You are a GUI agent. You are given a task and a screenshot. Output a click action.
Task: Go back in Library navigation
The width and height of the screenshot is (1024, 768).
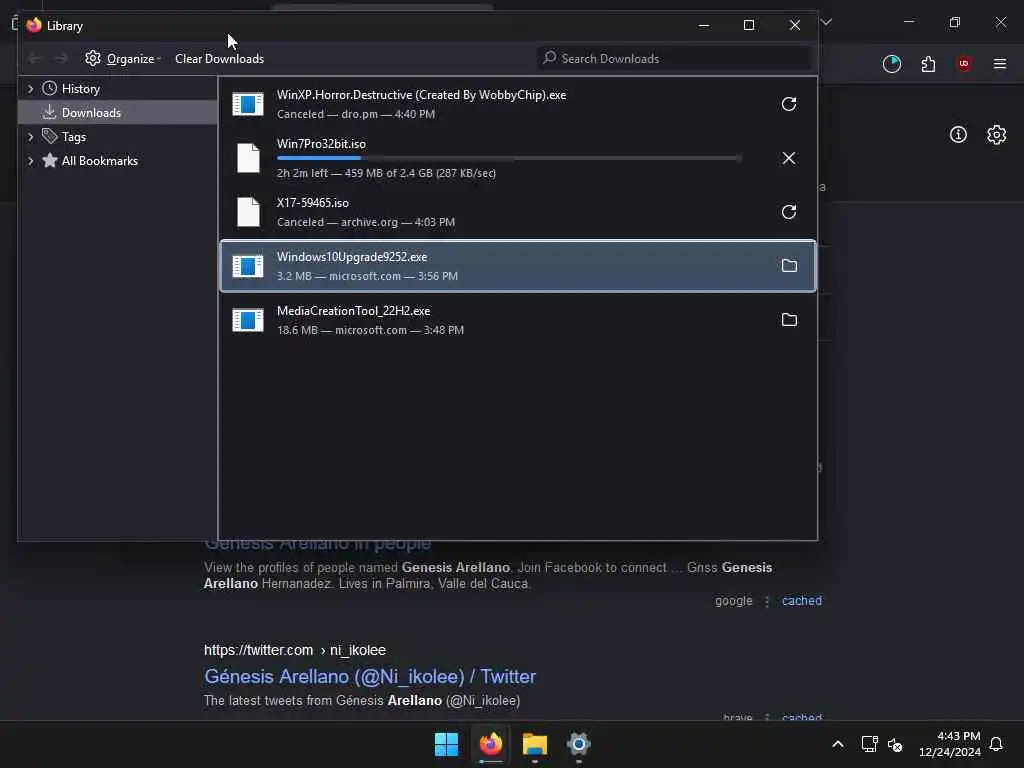[35, 59]
